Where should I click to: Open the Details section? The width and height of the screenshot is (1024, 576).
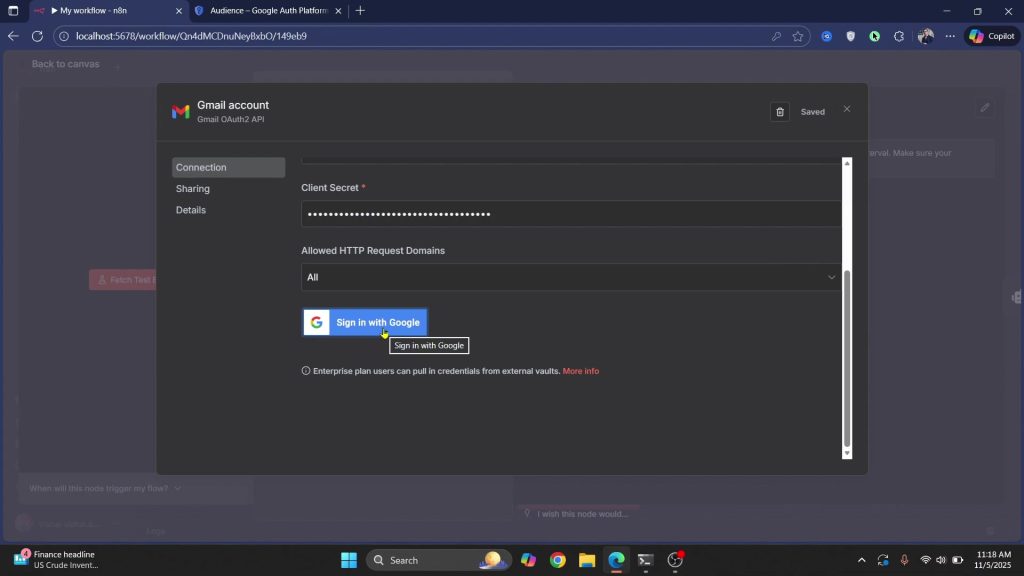pyautogui.click(x=191, y=210)
